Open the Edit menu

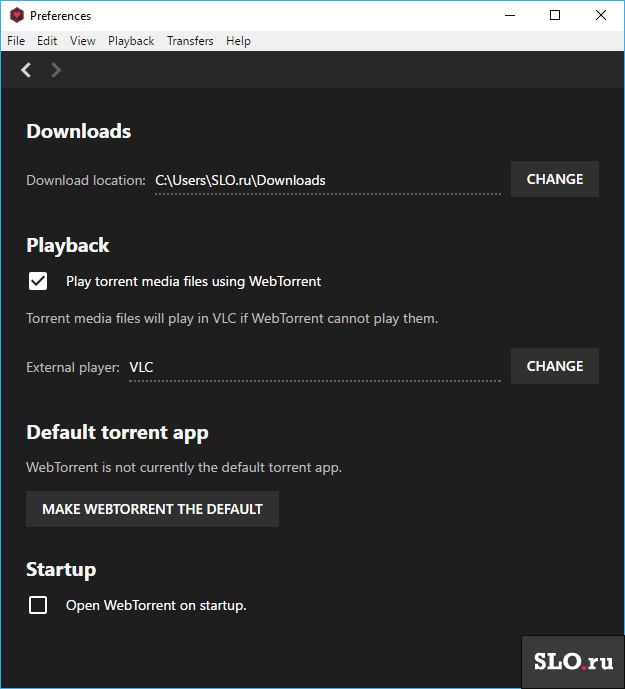click(x=47, y=41)
